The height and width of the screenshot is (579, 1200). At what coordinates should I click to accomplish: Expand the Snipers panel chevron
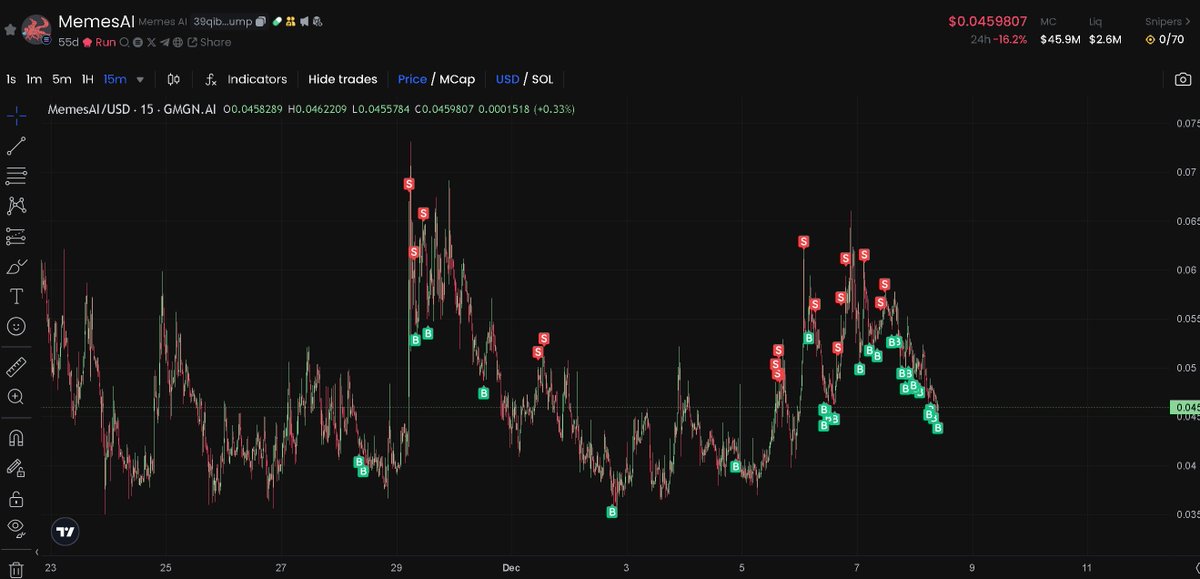[x=1188, y=21]
